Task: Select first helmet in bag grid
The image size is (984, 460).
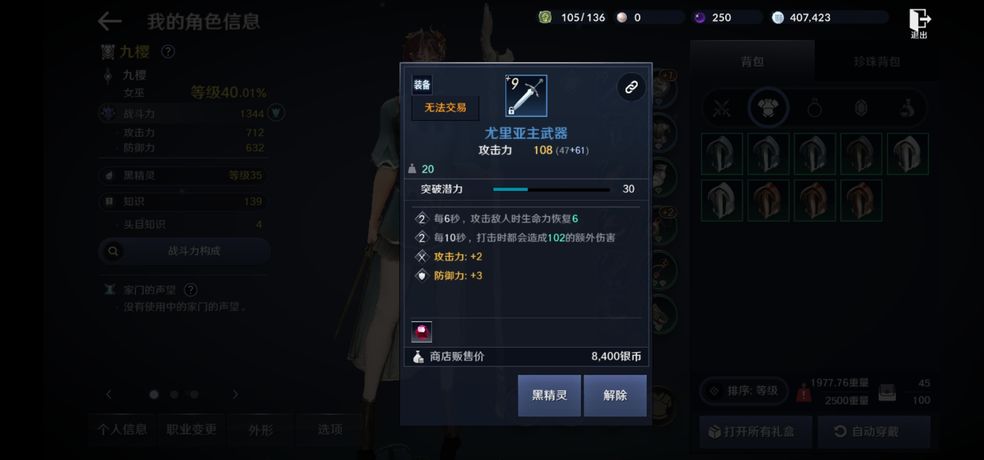Action: tap(722, 153)
